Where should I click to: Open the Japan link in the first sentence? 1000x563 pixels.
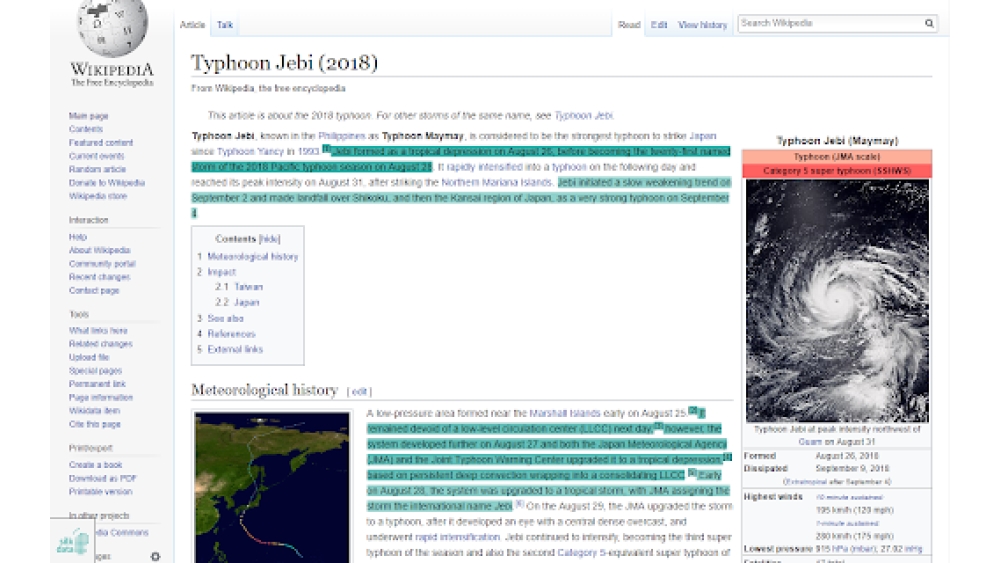702,136
